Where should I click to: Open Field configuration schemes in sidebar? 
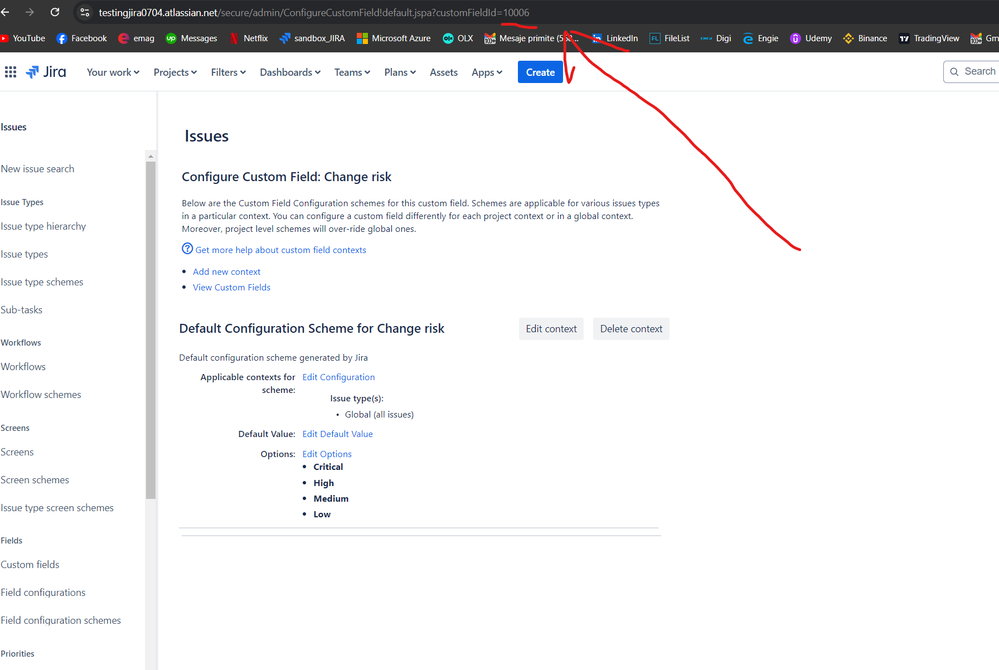coord(61,621)
